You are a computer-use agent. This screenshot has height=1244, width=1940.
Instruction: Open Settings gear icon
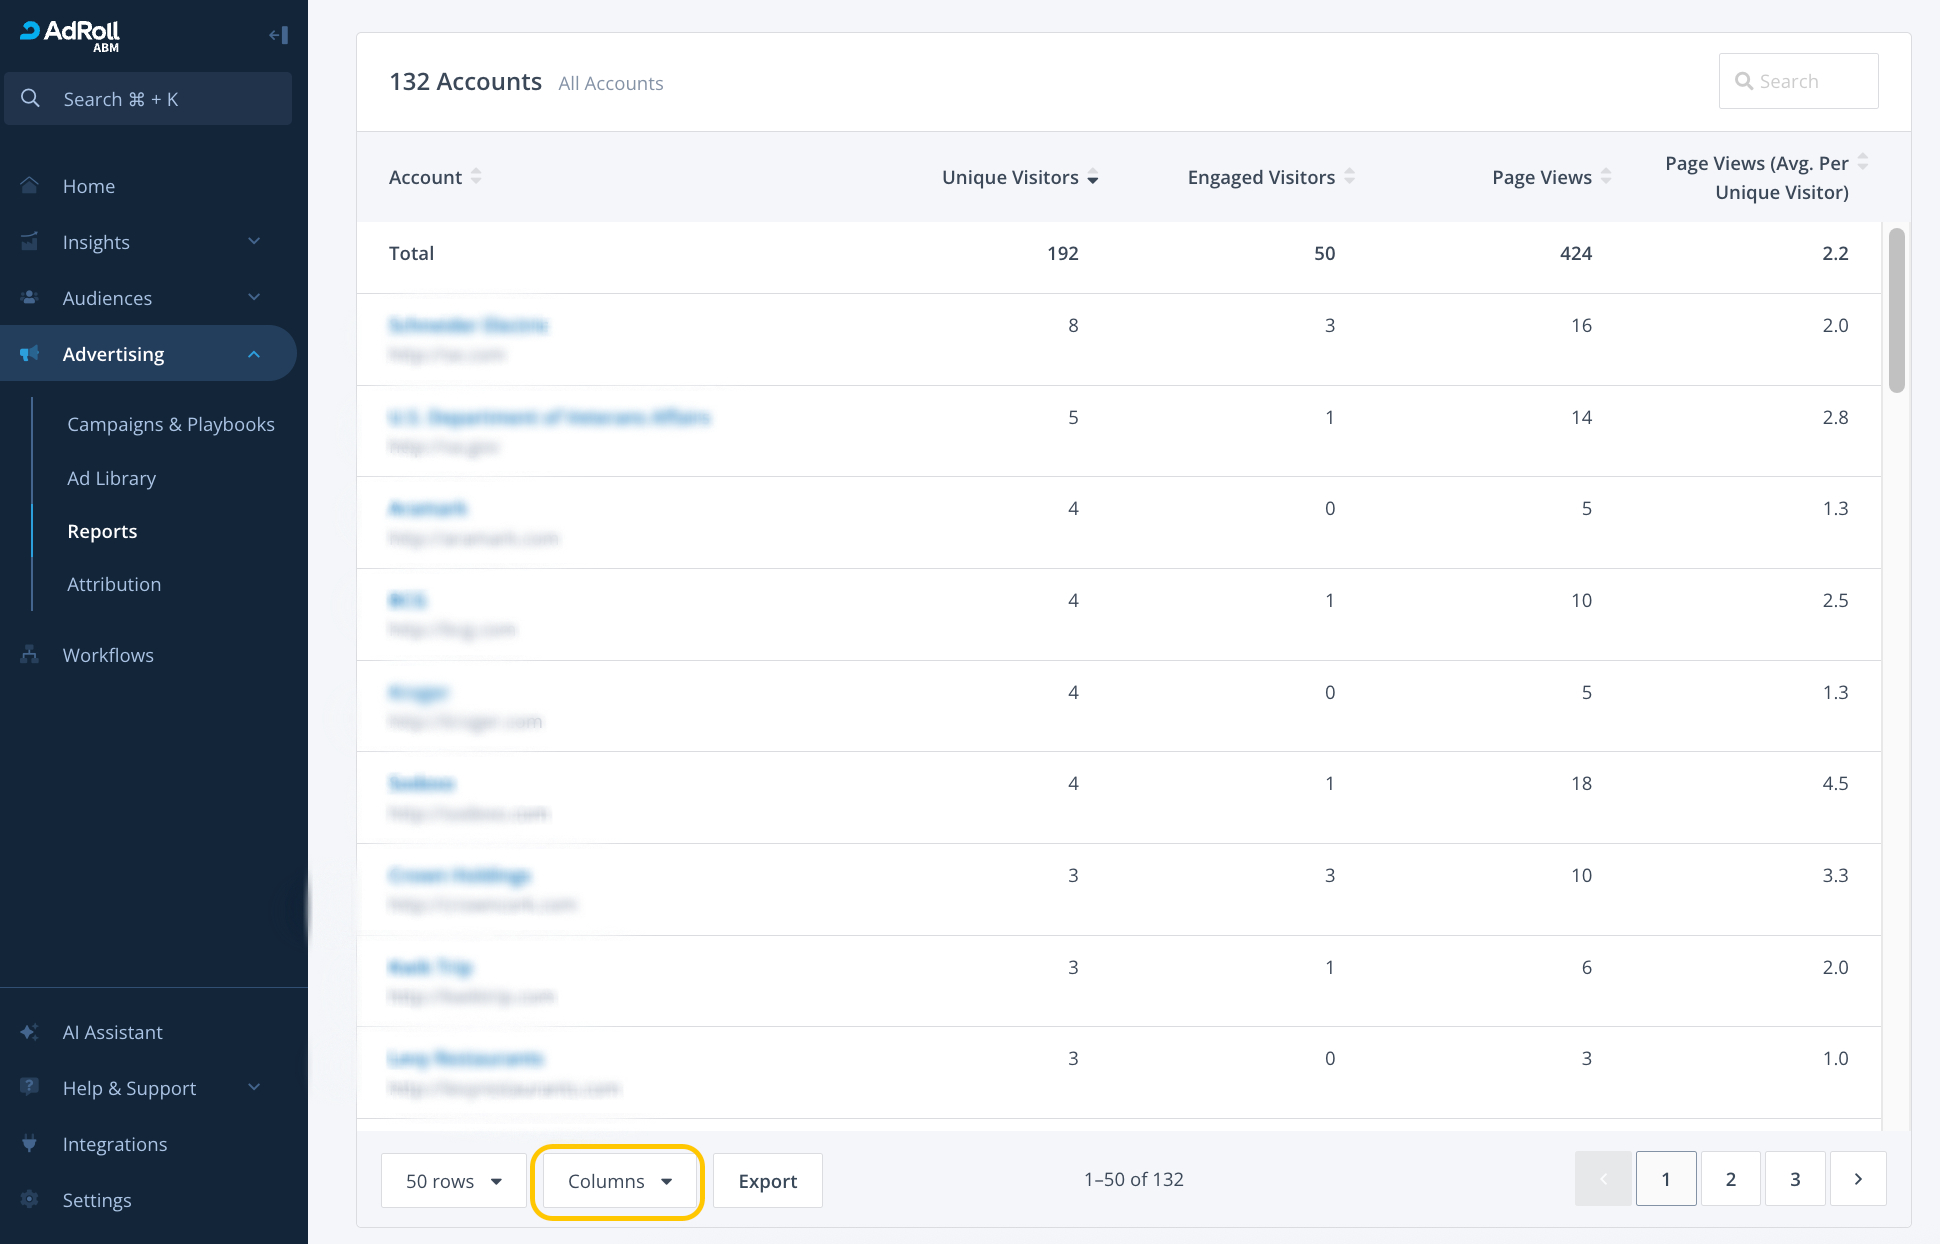(30, 1200)
